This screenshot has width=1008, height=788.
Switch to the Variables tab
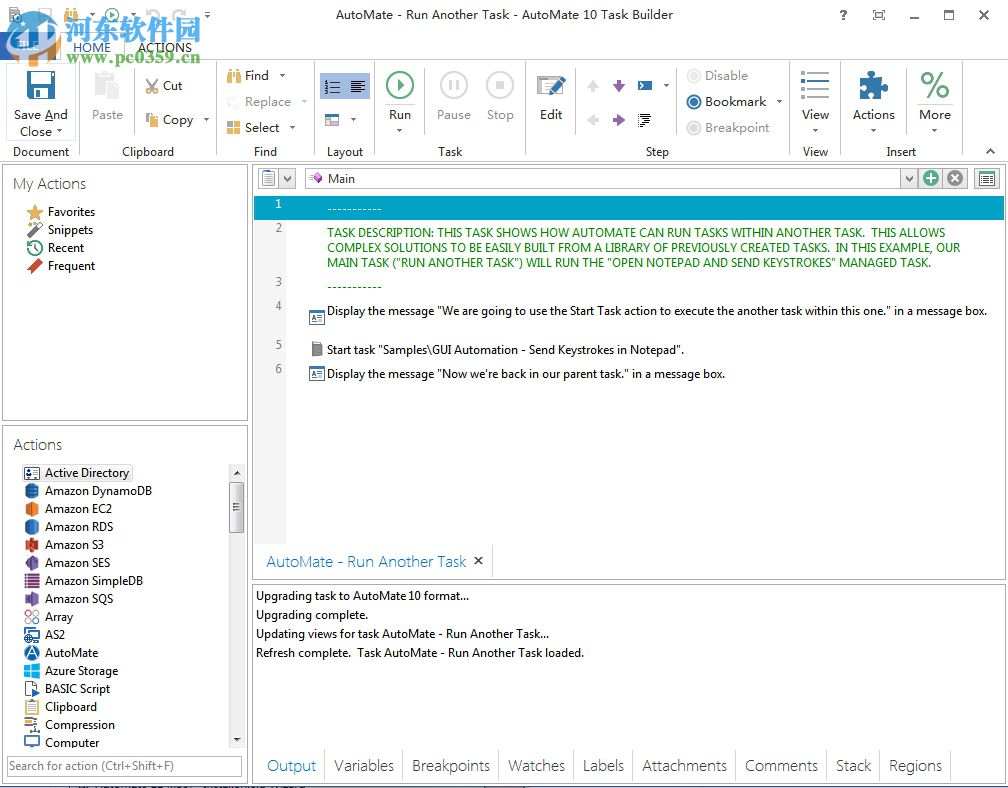[x=364, y=766]
